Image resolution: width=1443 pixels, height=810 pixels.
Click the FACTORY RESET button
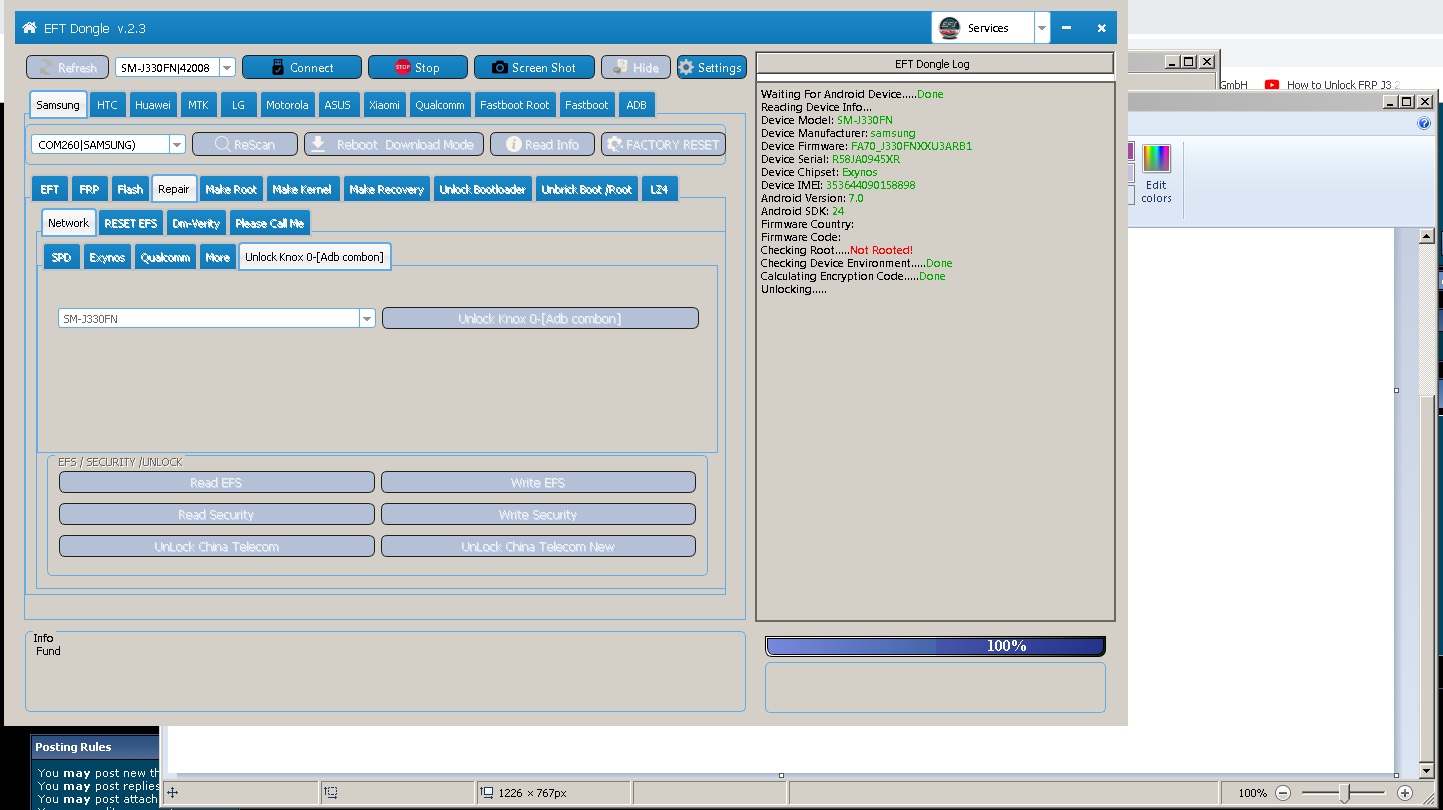point(663,144)
